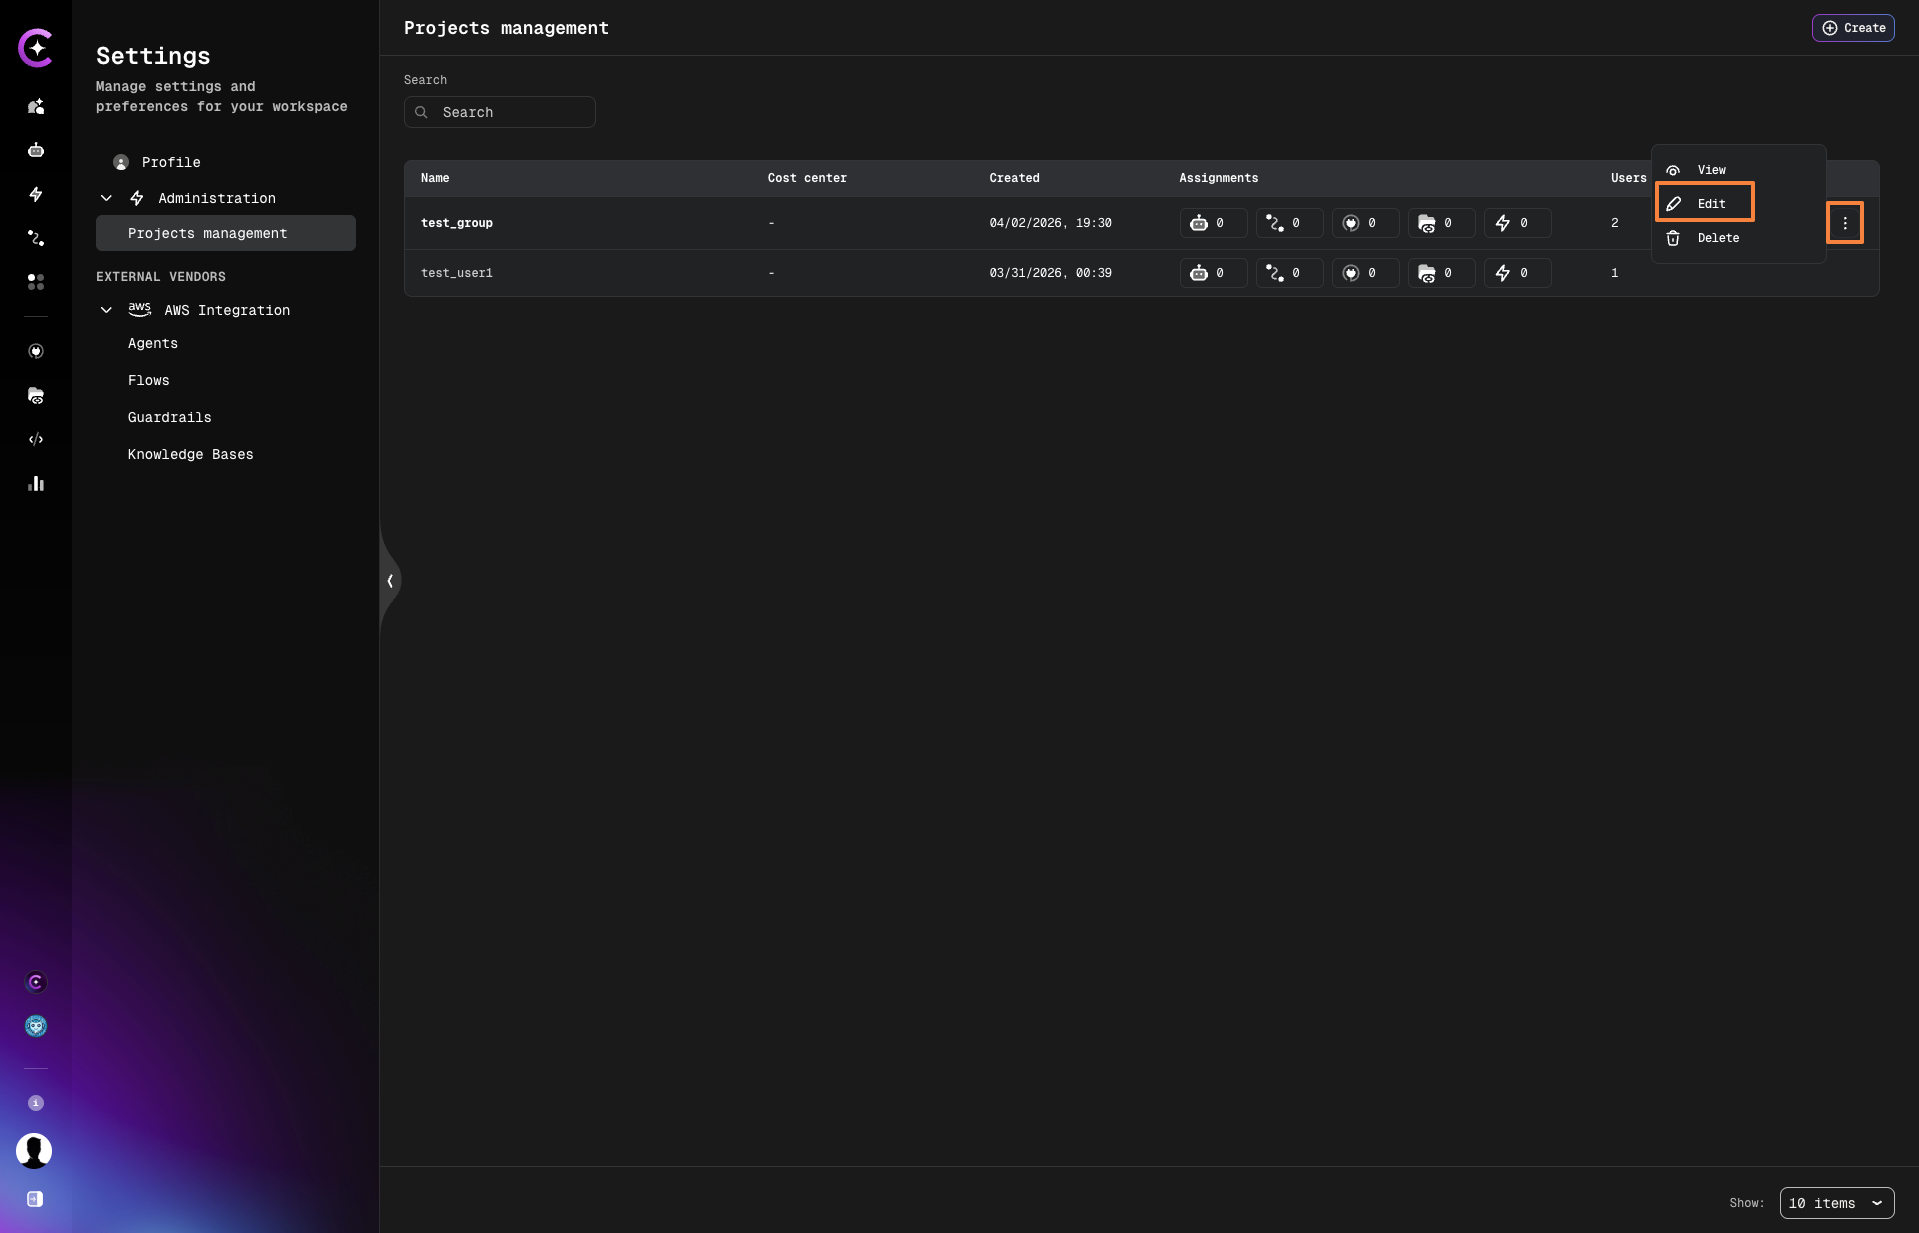Open Projects management in the sidebar
Screen dimensions: 1919x1233
207,233
